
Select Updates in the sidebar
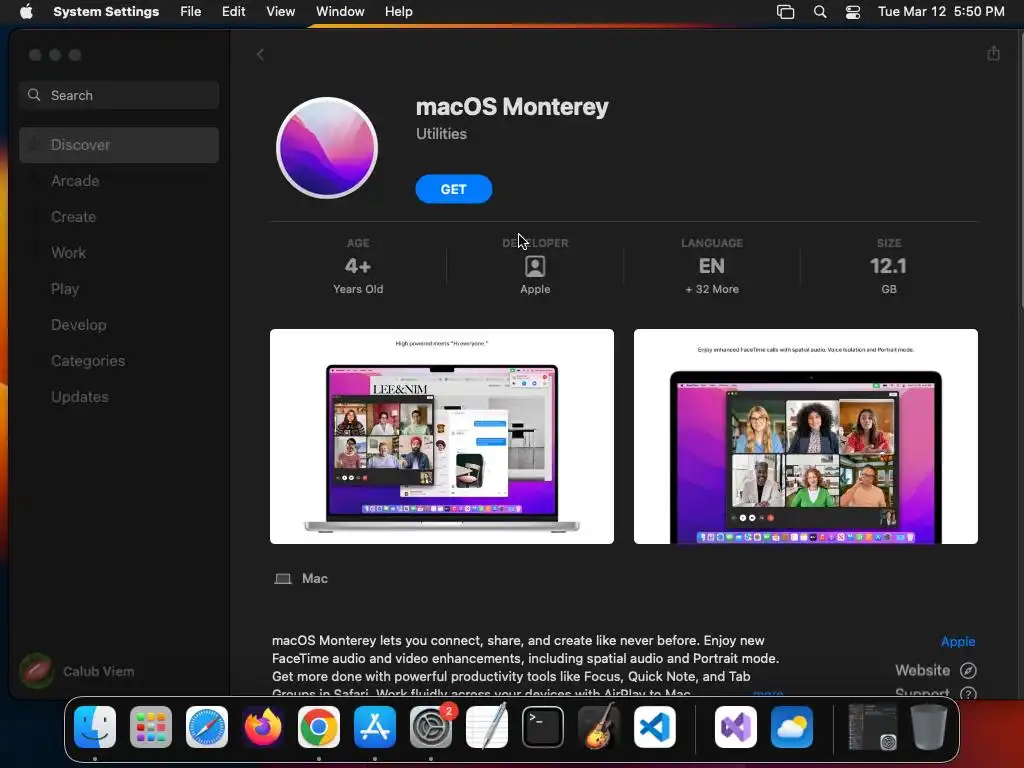(119, 396)
